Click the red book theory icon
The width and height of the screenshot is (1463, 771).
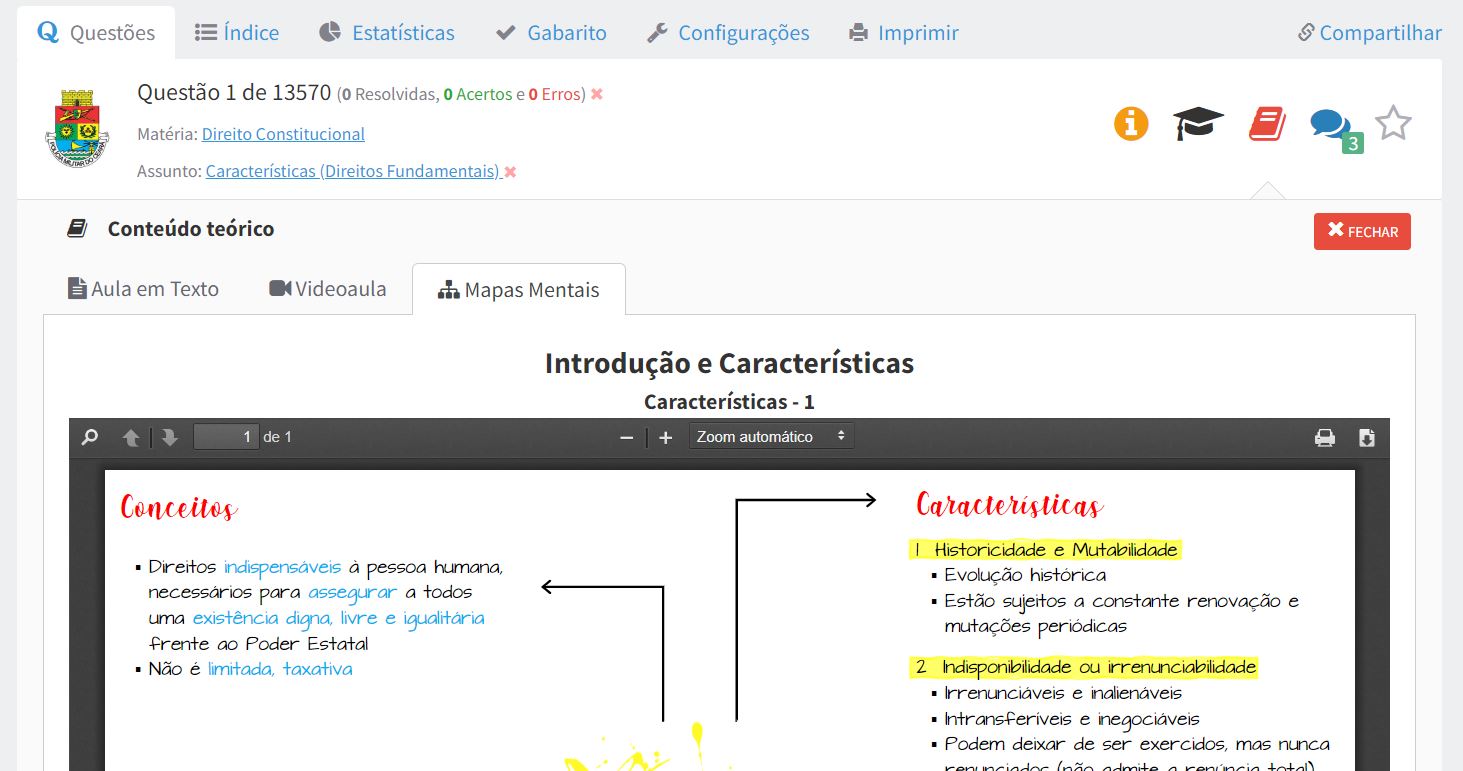coord(1267,124)
